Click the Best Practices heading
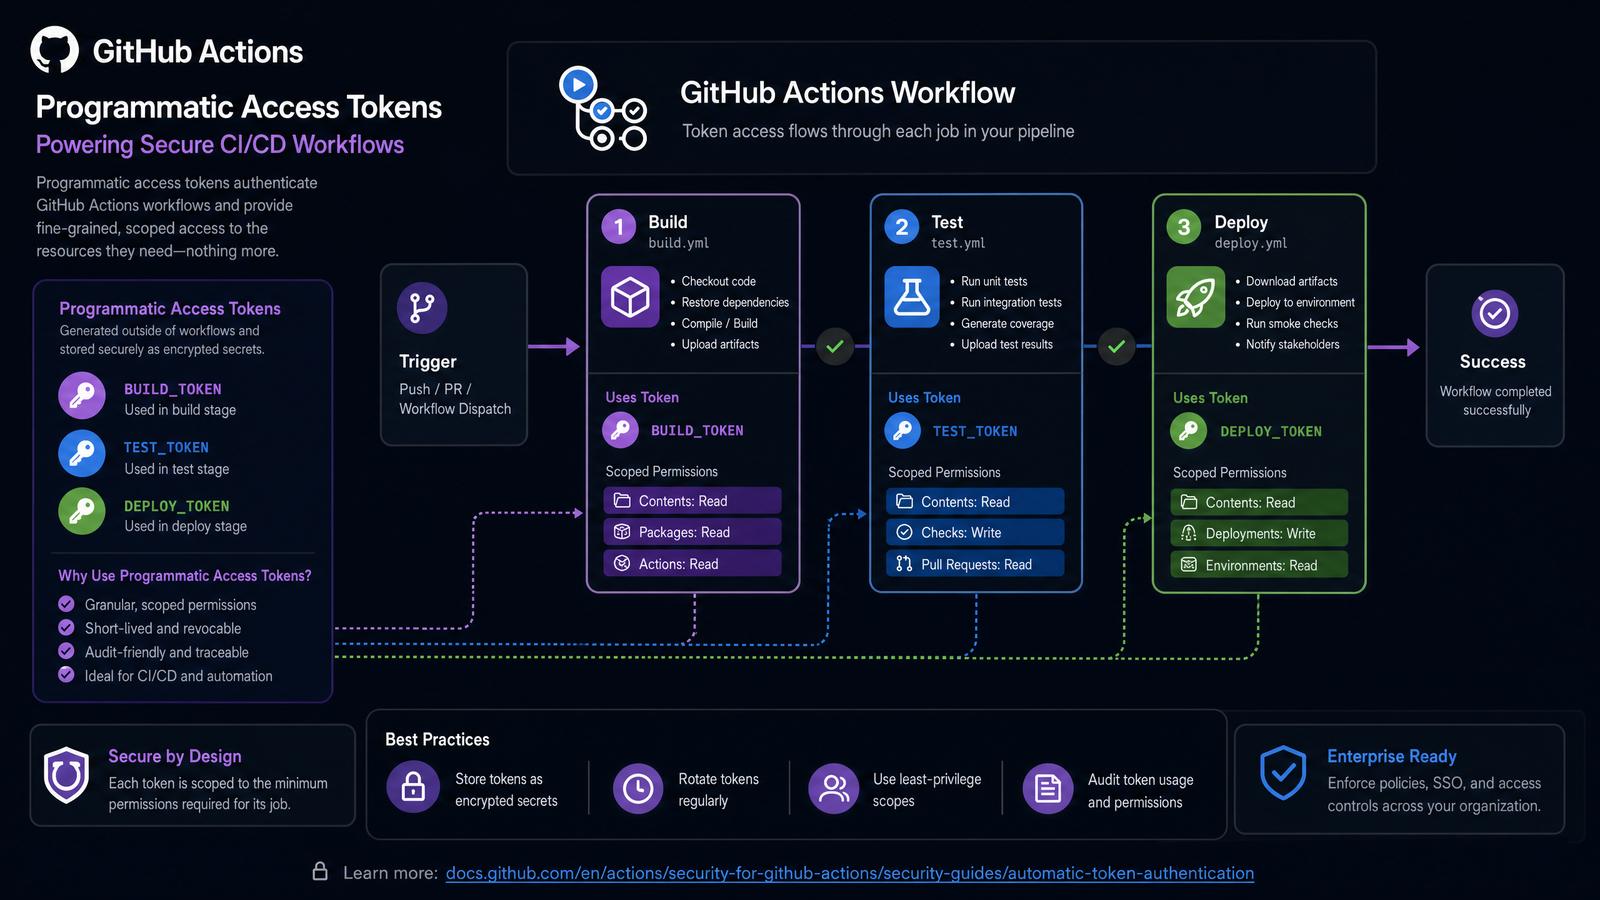This screenshot has width=1600, height=900. click(x=437, y=739)
